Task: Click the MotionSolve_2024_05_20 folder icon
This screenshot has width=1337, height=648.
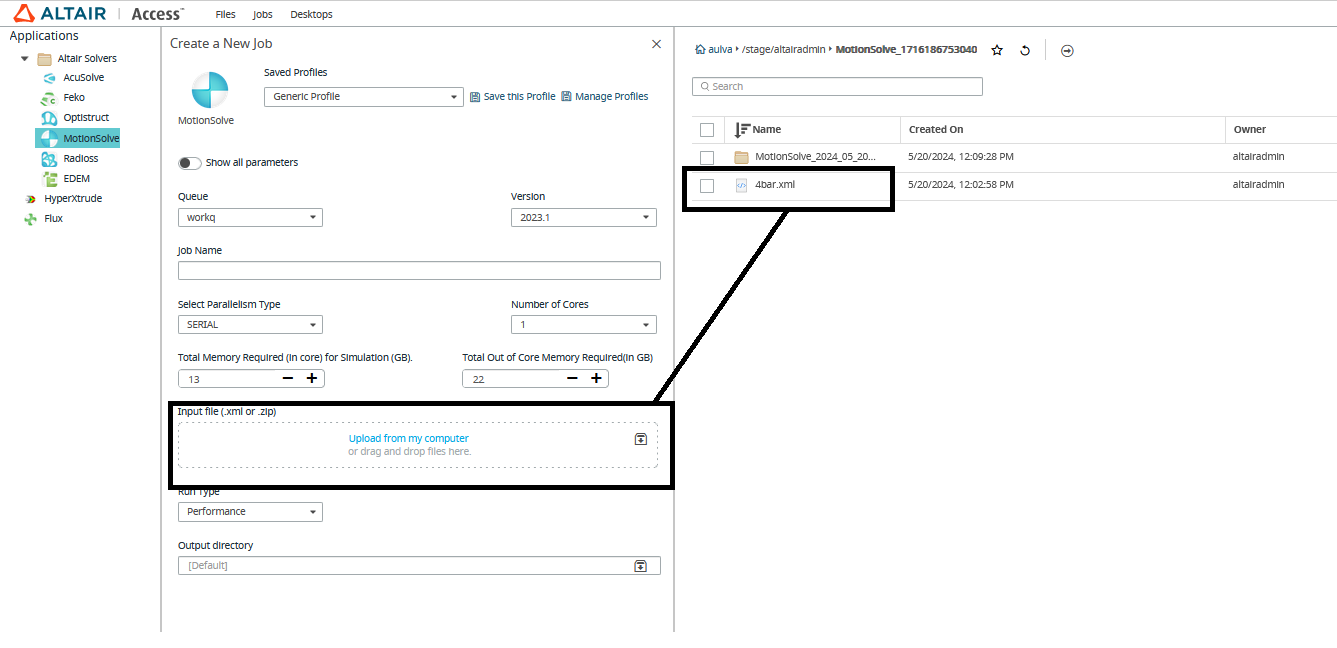Action: [x=741, y=157]
